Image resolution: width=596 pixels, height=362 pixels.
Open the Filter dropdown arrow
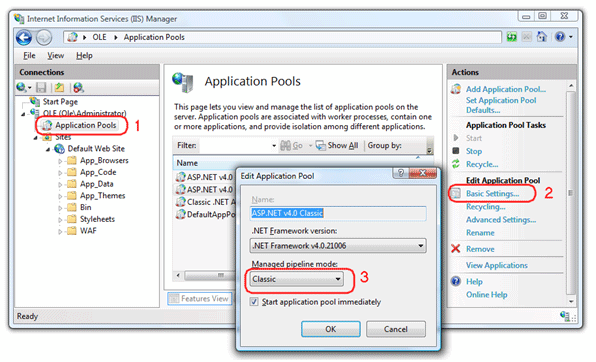tap(274, 146)
